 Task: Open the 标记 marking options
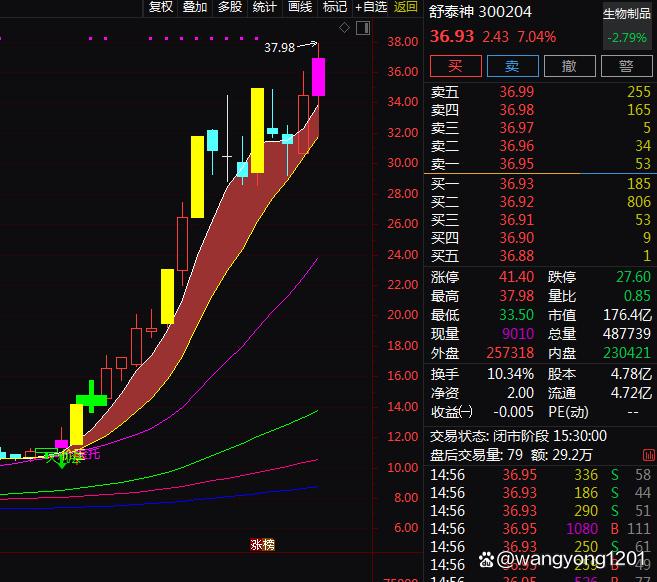[x=335, y=7]
